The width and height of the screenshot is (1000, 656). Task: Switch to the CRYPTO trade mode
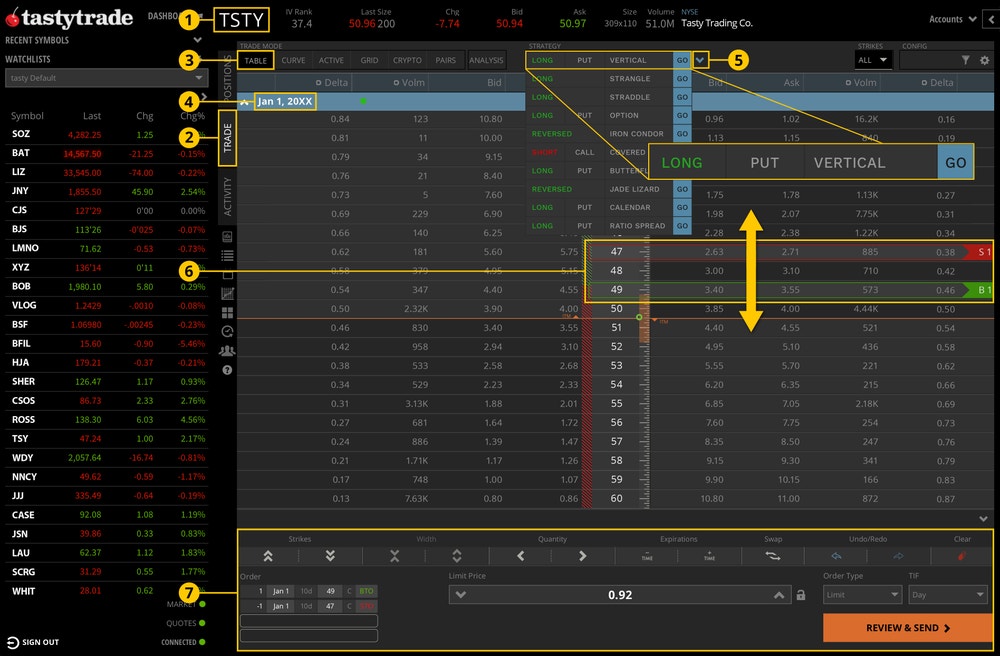click(x=407, y=60)
